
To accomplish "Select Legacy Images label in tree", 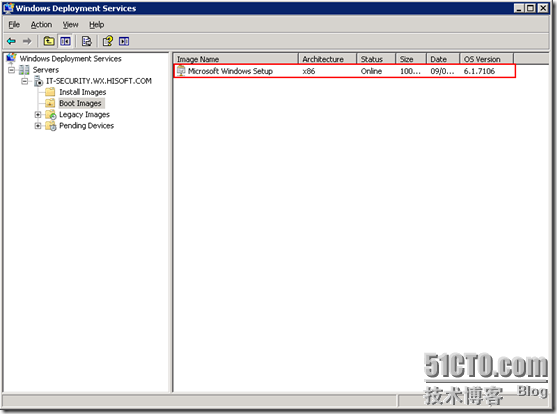I will [x=84, y=114].
